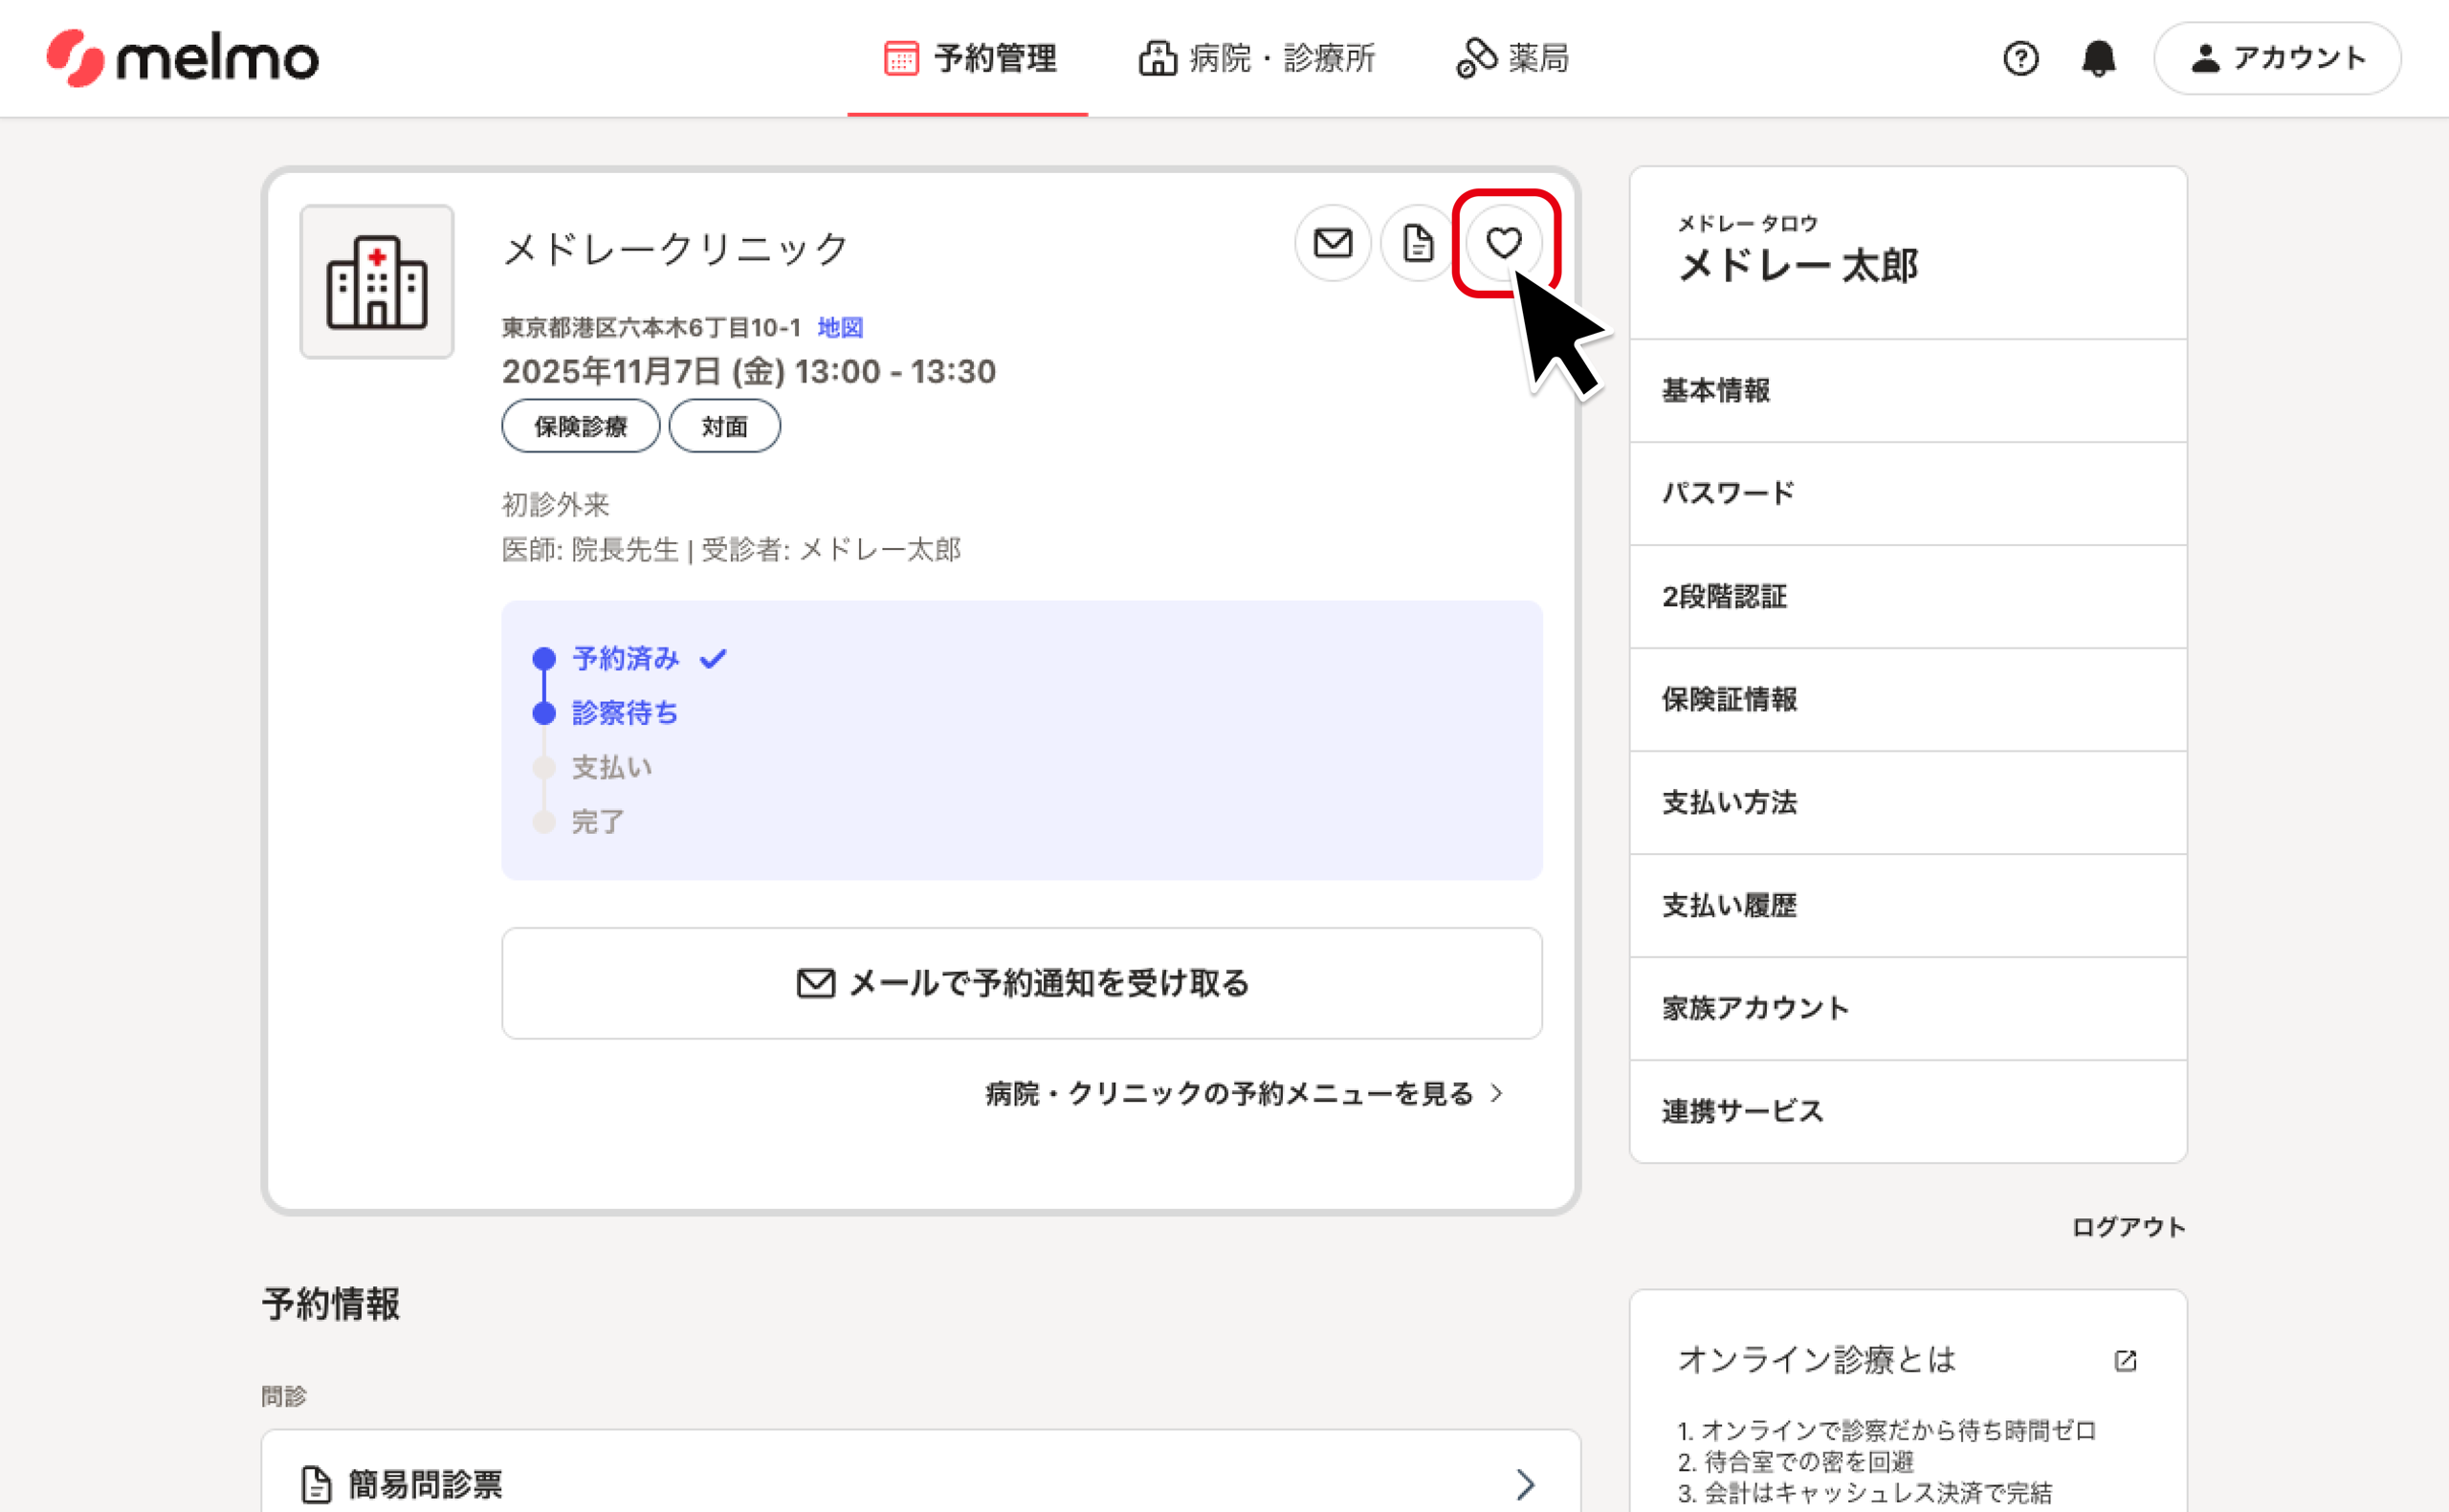The width and height of the screenshot is (2449, 1512).
Task: Click the melmo logo
Action: click(x=183, y=58)
